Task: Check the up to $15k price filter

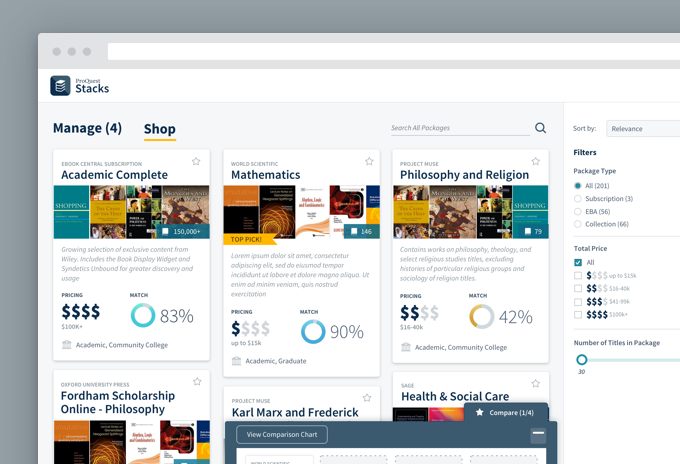Action: pos(578,275)
